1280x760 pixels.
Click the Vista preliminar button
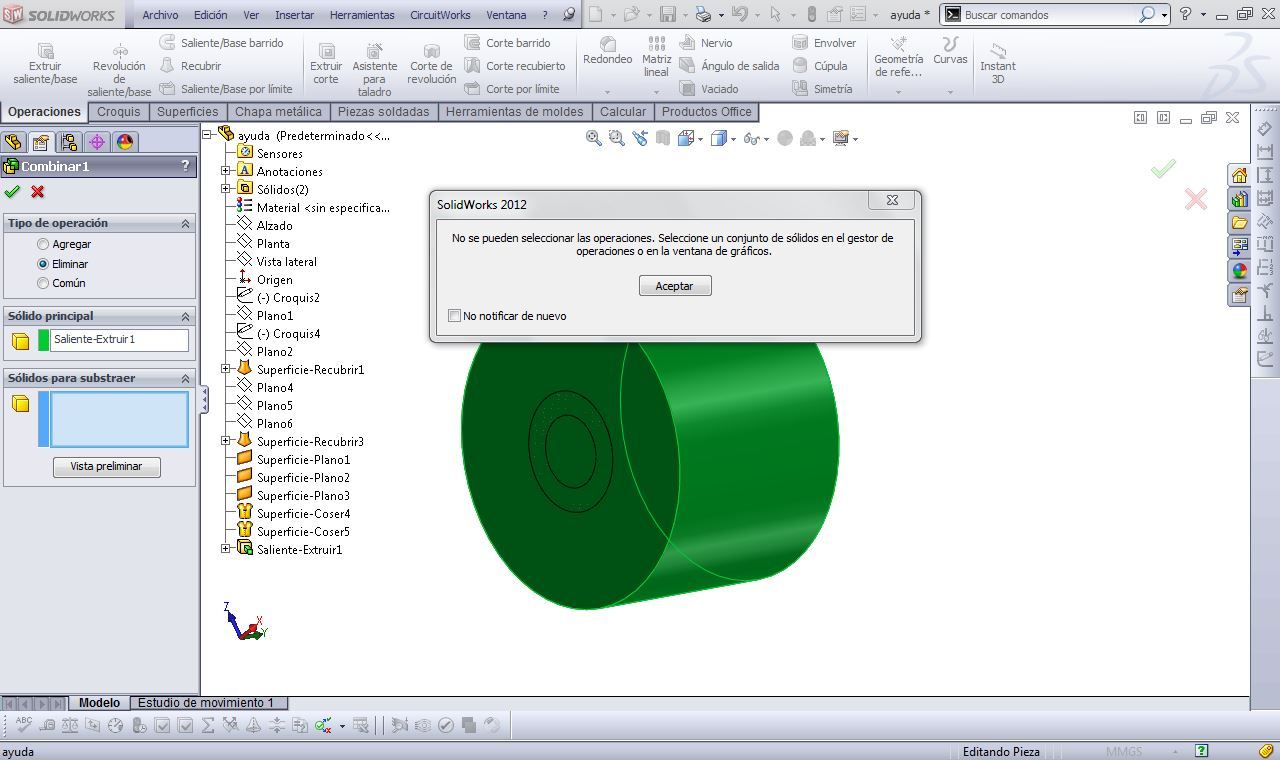pyautogui.click(x=106, y=467)
